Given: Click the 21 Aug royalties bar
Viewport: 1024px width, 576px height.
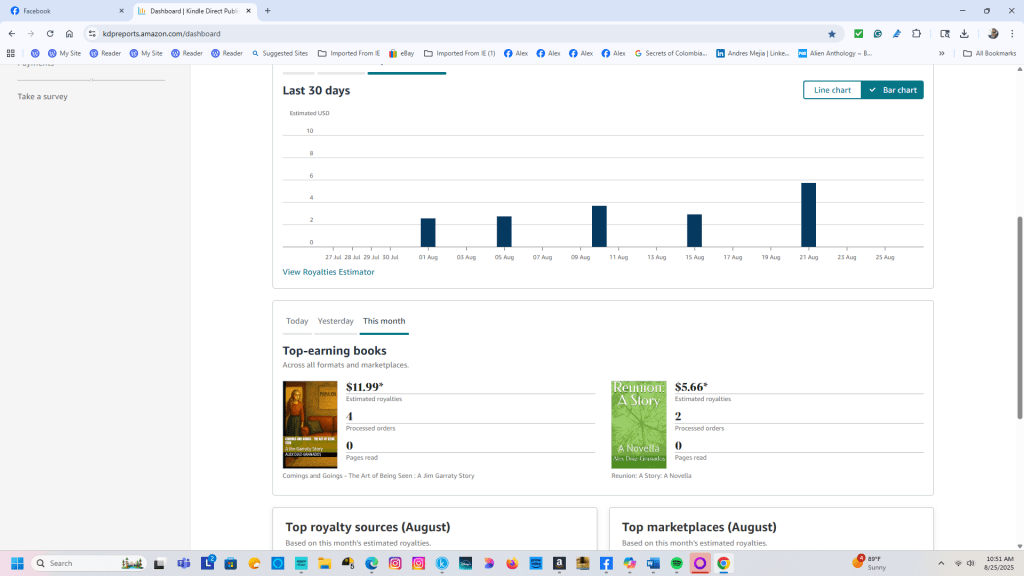Looking at the screenshot, I should click(x=808, y=215).
